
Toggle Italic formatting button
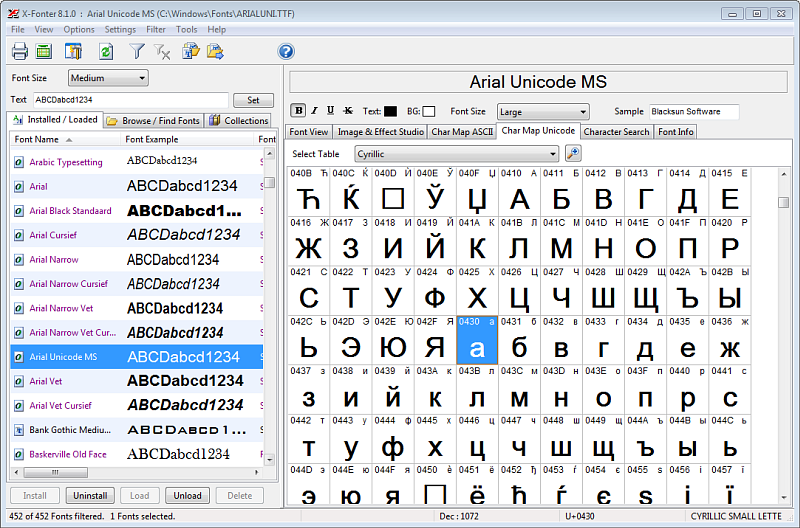click(314, 111)
